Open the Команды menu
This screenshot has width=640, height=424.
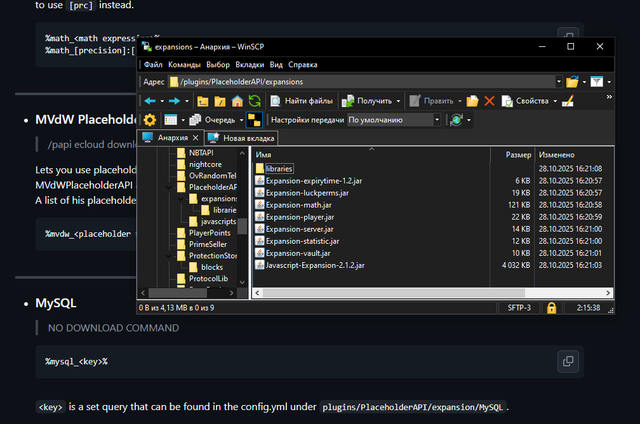point(184,64)
